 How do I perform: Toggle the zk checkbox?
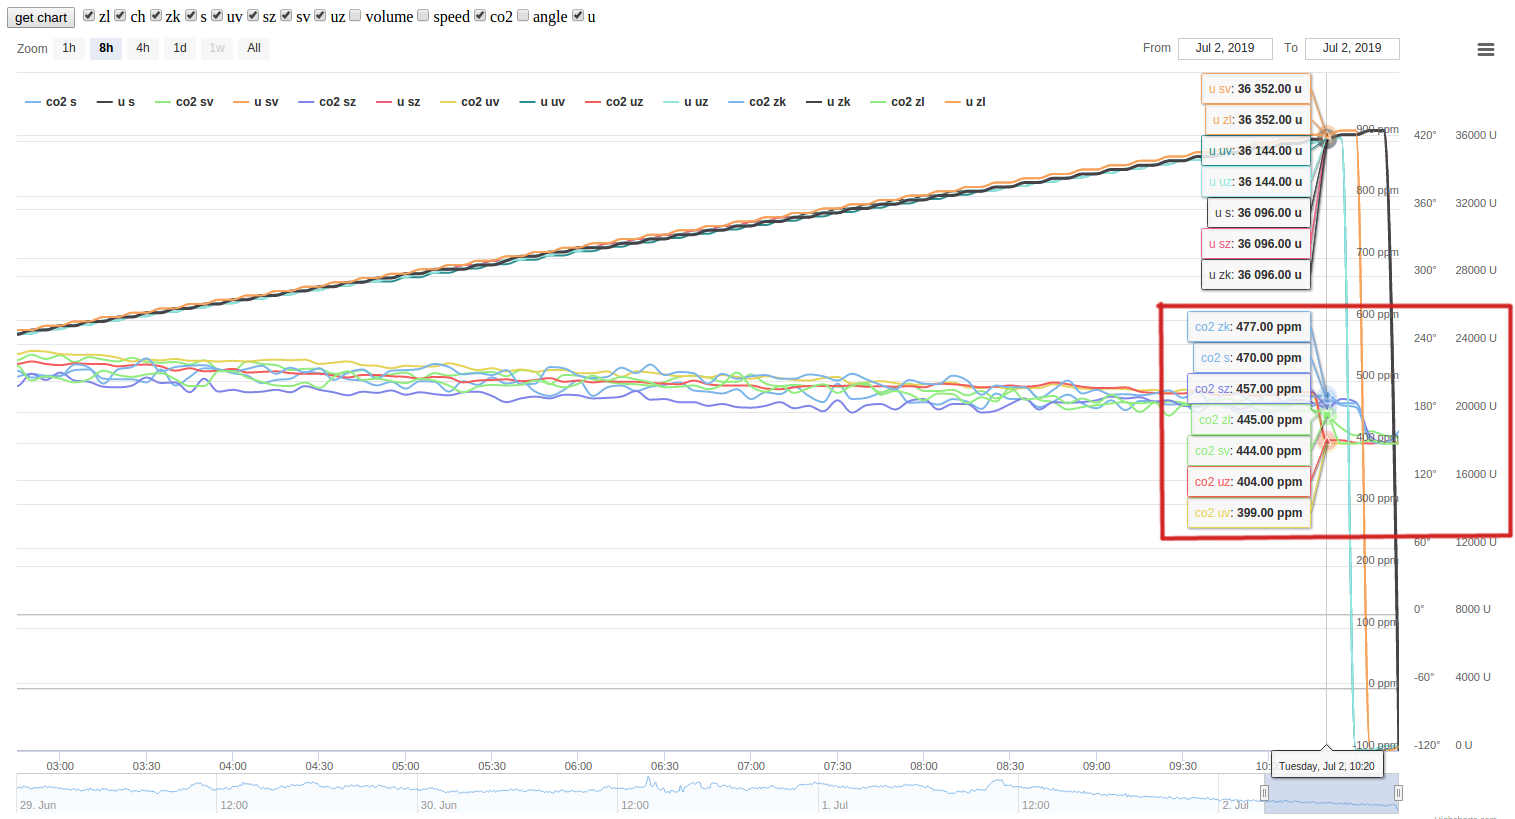click(x=156, y=16)
